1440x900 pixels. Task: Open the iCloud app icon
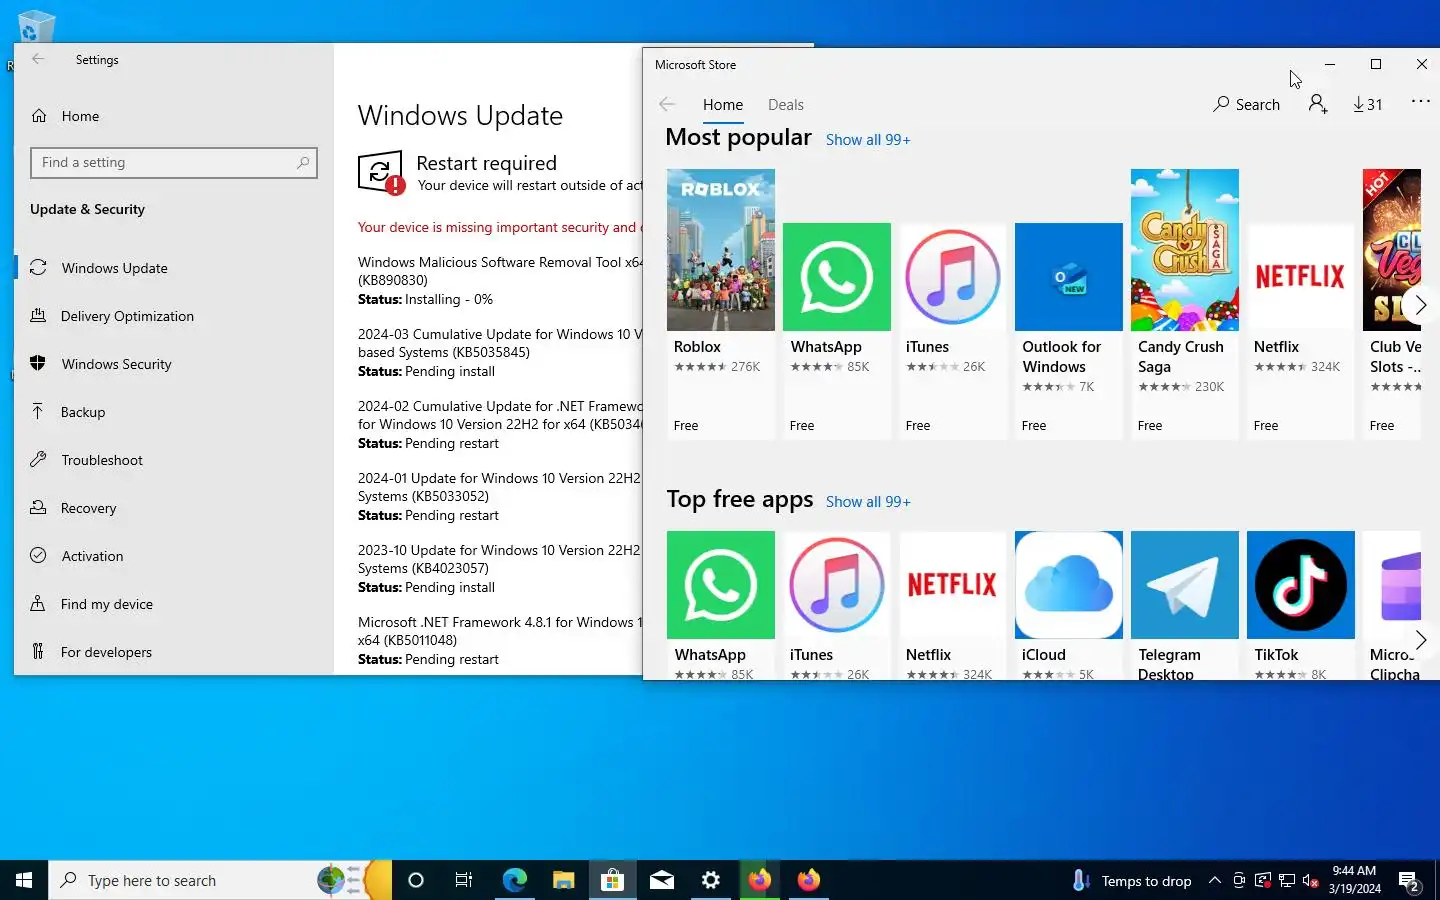(1068, 584)
